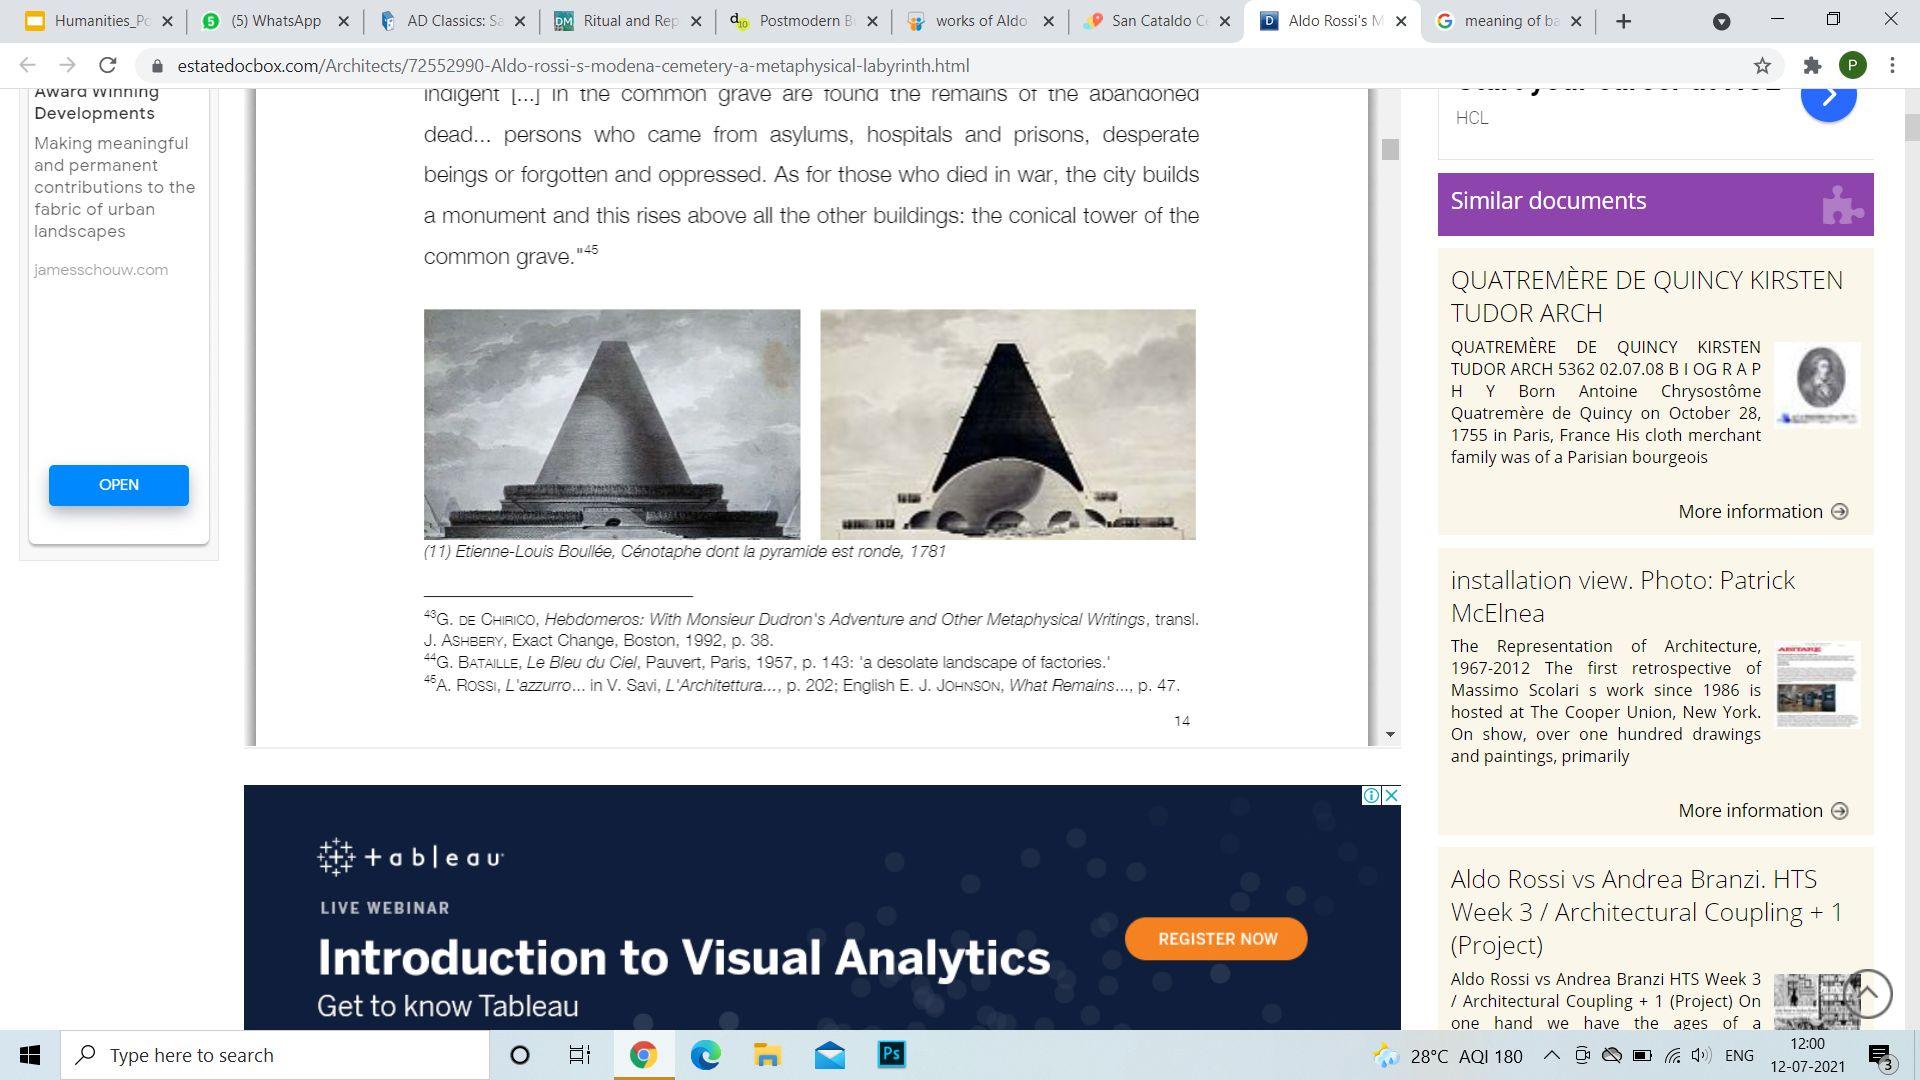Reload the current page
This screenshot has height=1080, width=1920.
[108, 66]
